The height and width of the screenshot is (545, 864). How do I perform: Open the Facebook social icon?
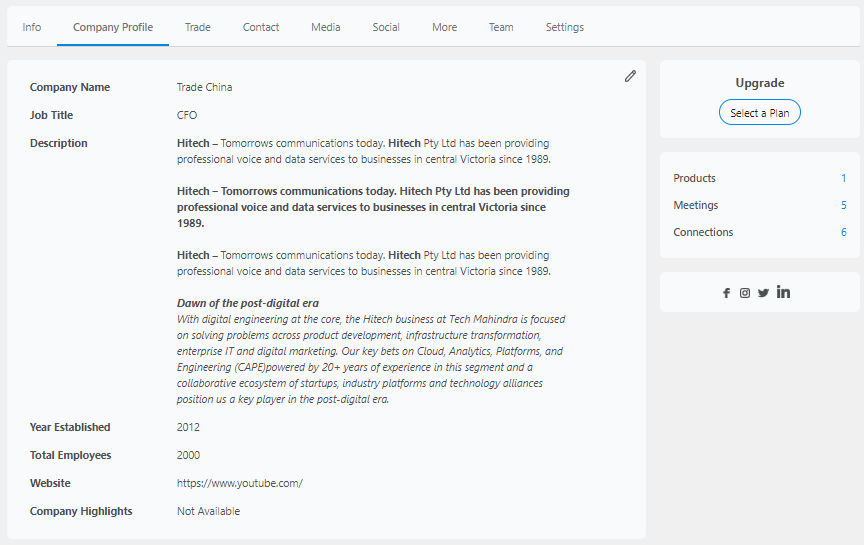[x=726, y=293]
